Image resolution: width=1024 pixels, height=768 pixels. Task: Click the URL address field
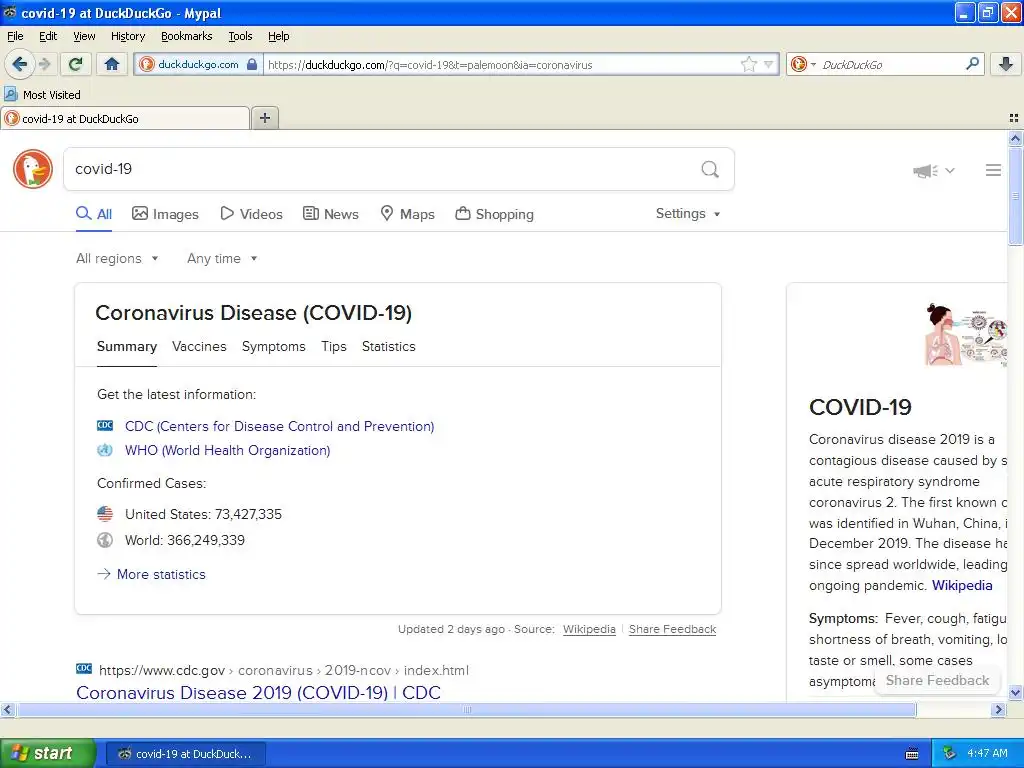[x=502, y=65]
